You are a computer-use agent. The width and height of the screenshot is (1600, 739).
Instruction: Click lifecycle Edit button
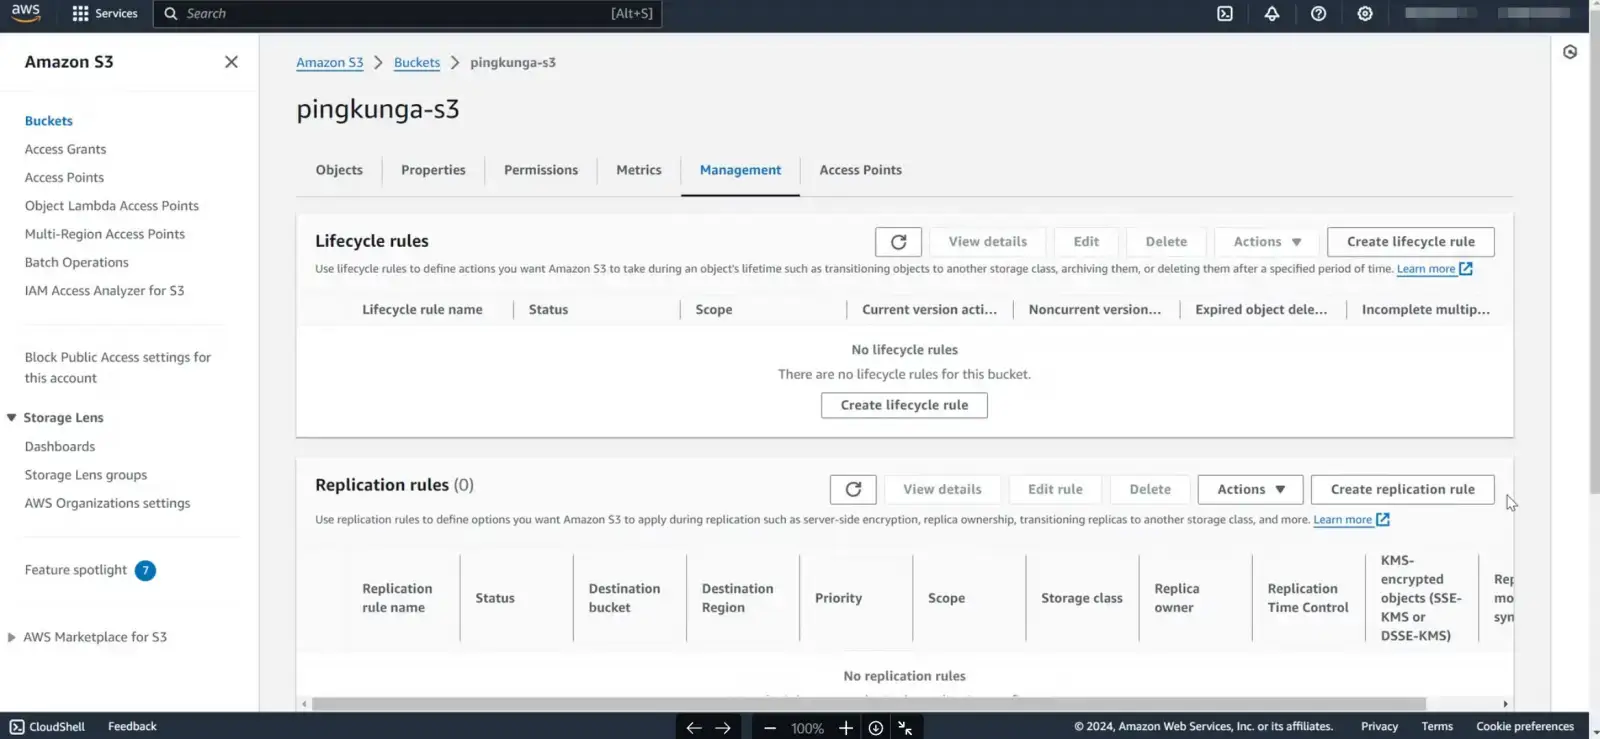1086,242
